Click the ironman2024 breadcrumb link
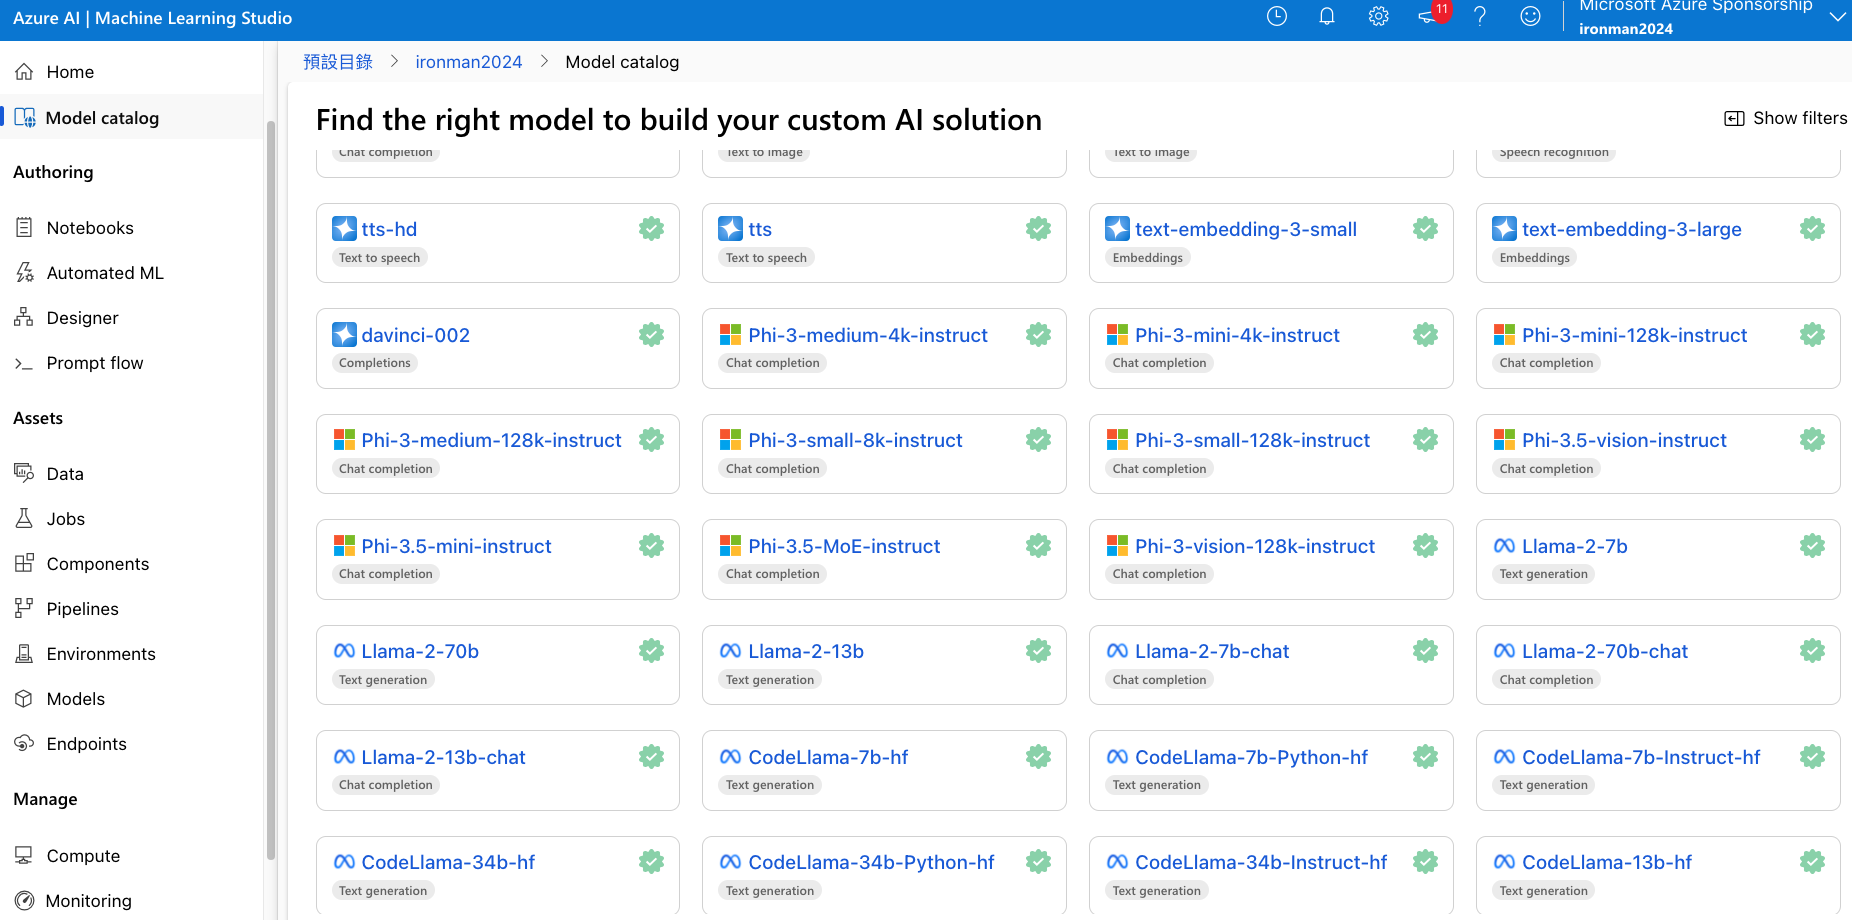Image resolution: width=1852 pixels, height=920 pixels. [x=469, y=62]
